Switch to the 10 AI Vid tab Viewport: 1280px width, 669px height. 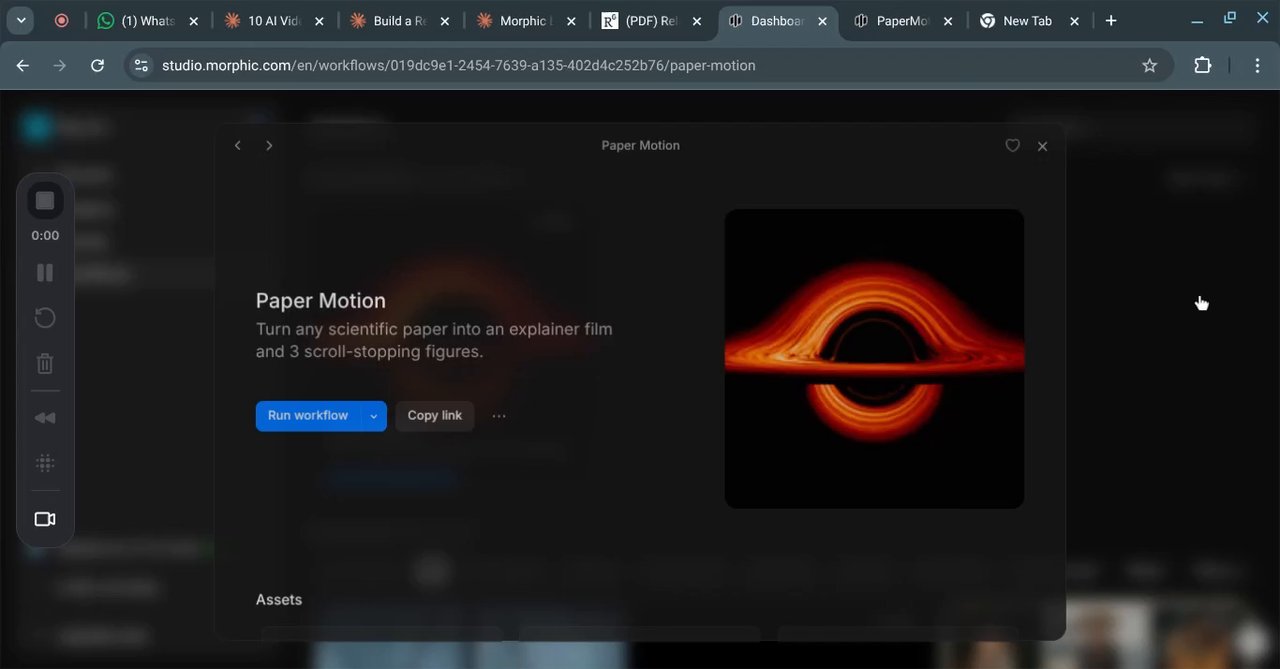[x=273, y=21]
